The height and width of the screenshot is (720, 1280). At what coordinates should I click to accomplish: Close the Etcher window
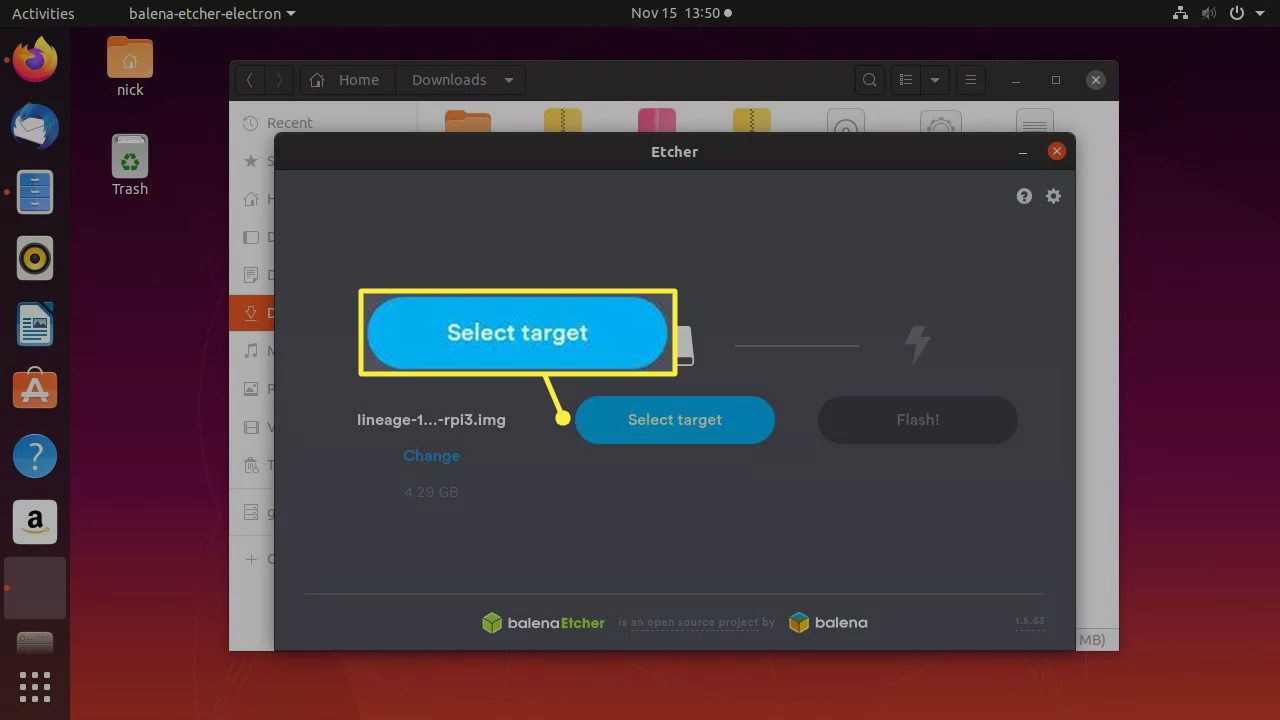point(1056,152)
